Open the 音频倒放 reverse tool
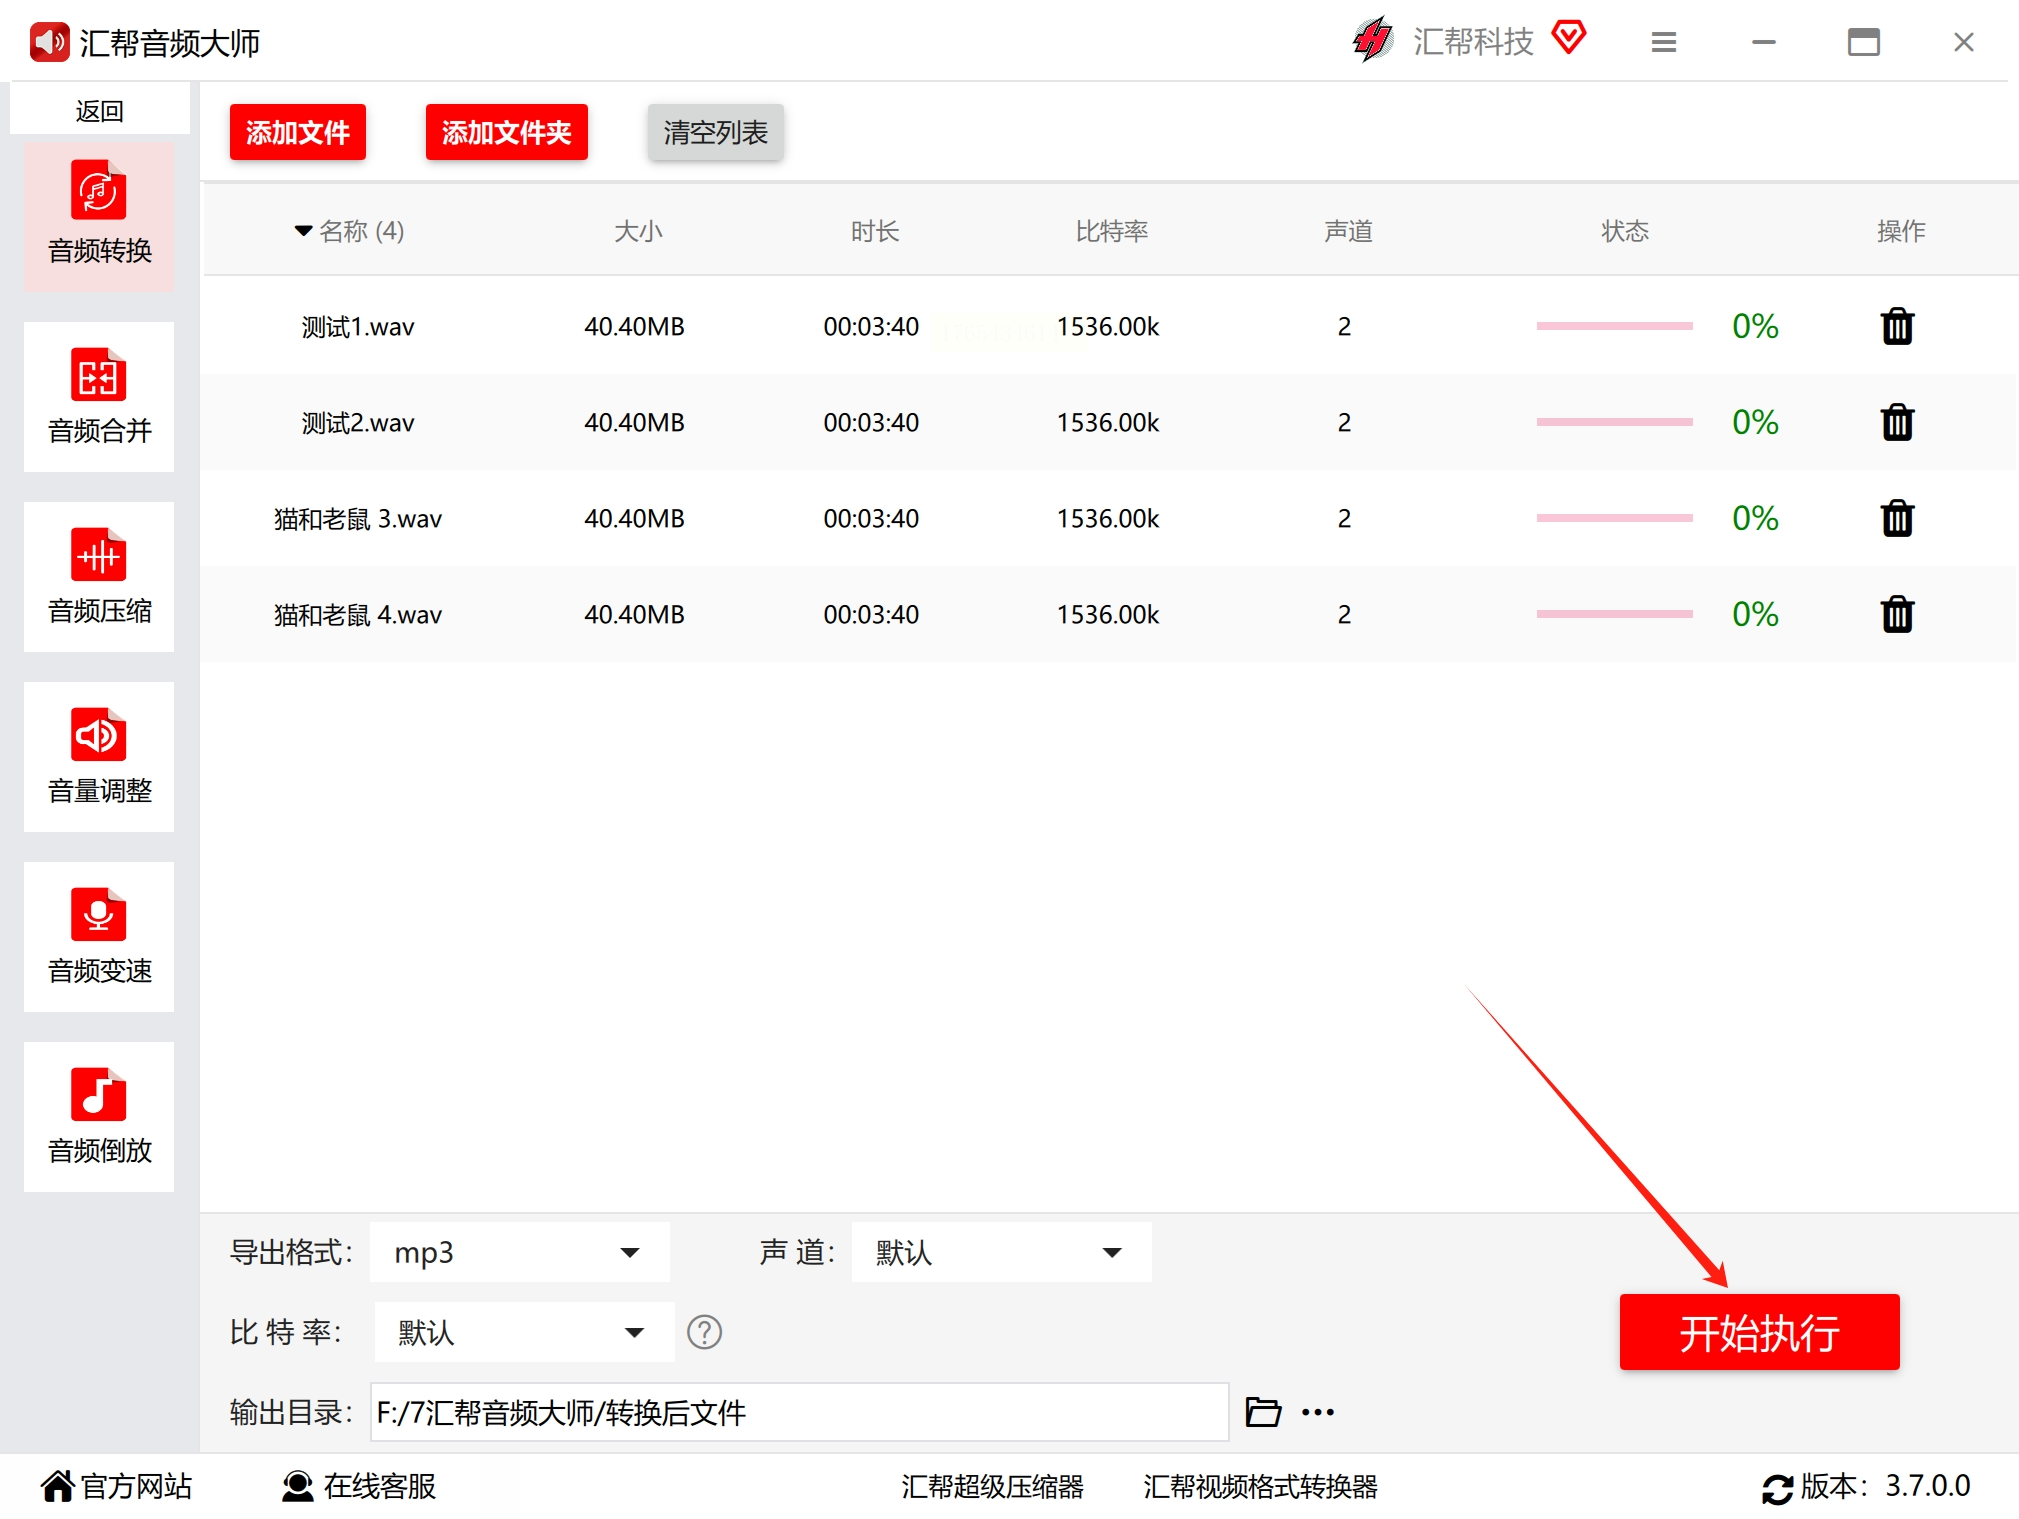Viewport: 2019px width, 1519px height. click(x=99, y=1117)
